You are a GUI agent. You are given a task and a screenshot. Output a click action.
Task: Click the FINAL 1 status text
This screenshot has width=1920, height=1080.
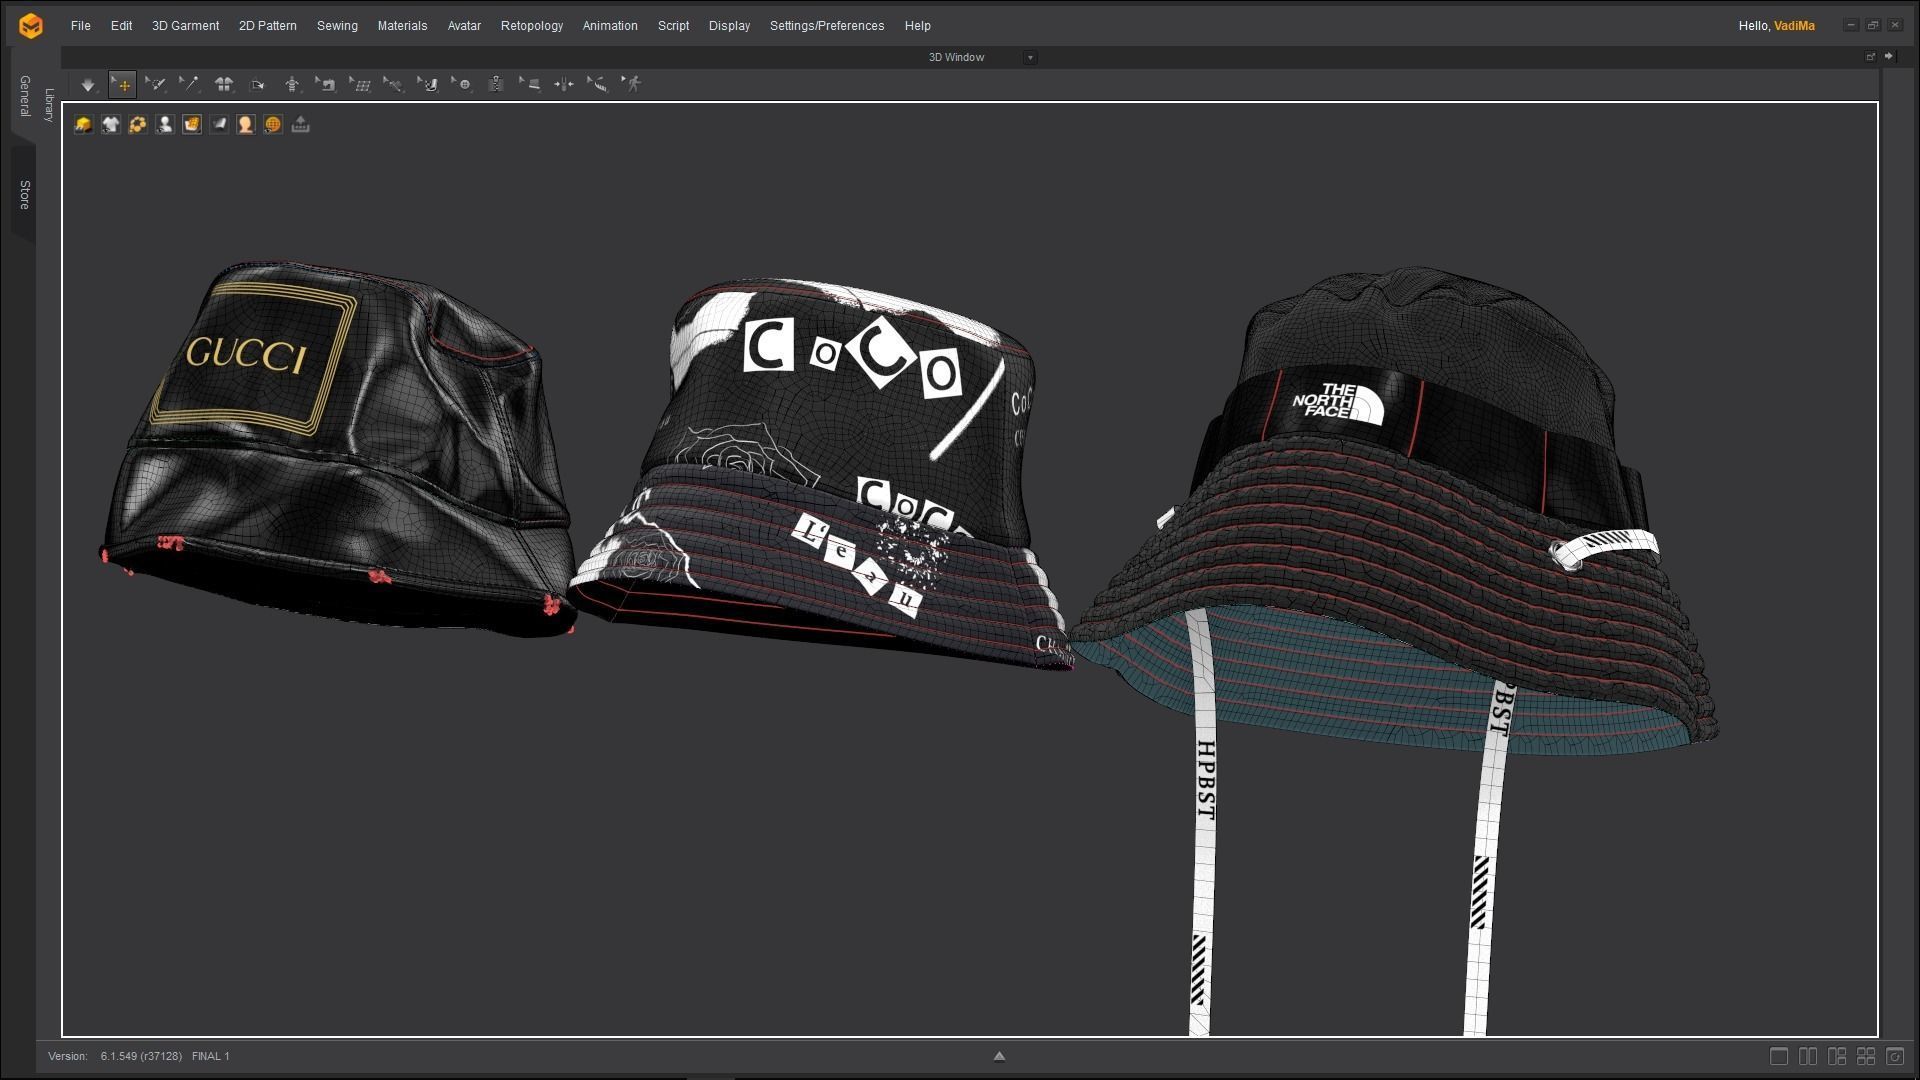click(x=211, y=1056)
